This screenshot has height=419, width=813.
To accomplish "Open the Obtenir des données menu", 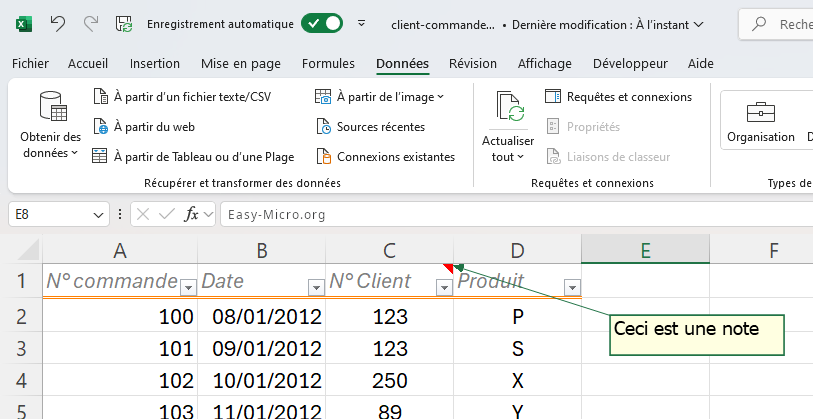I will (51, 125).
